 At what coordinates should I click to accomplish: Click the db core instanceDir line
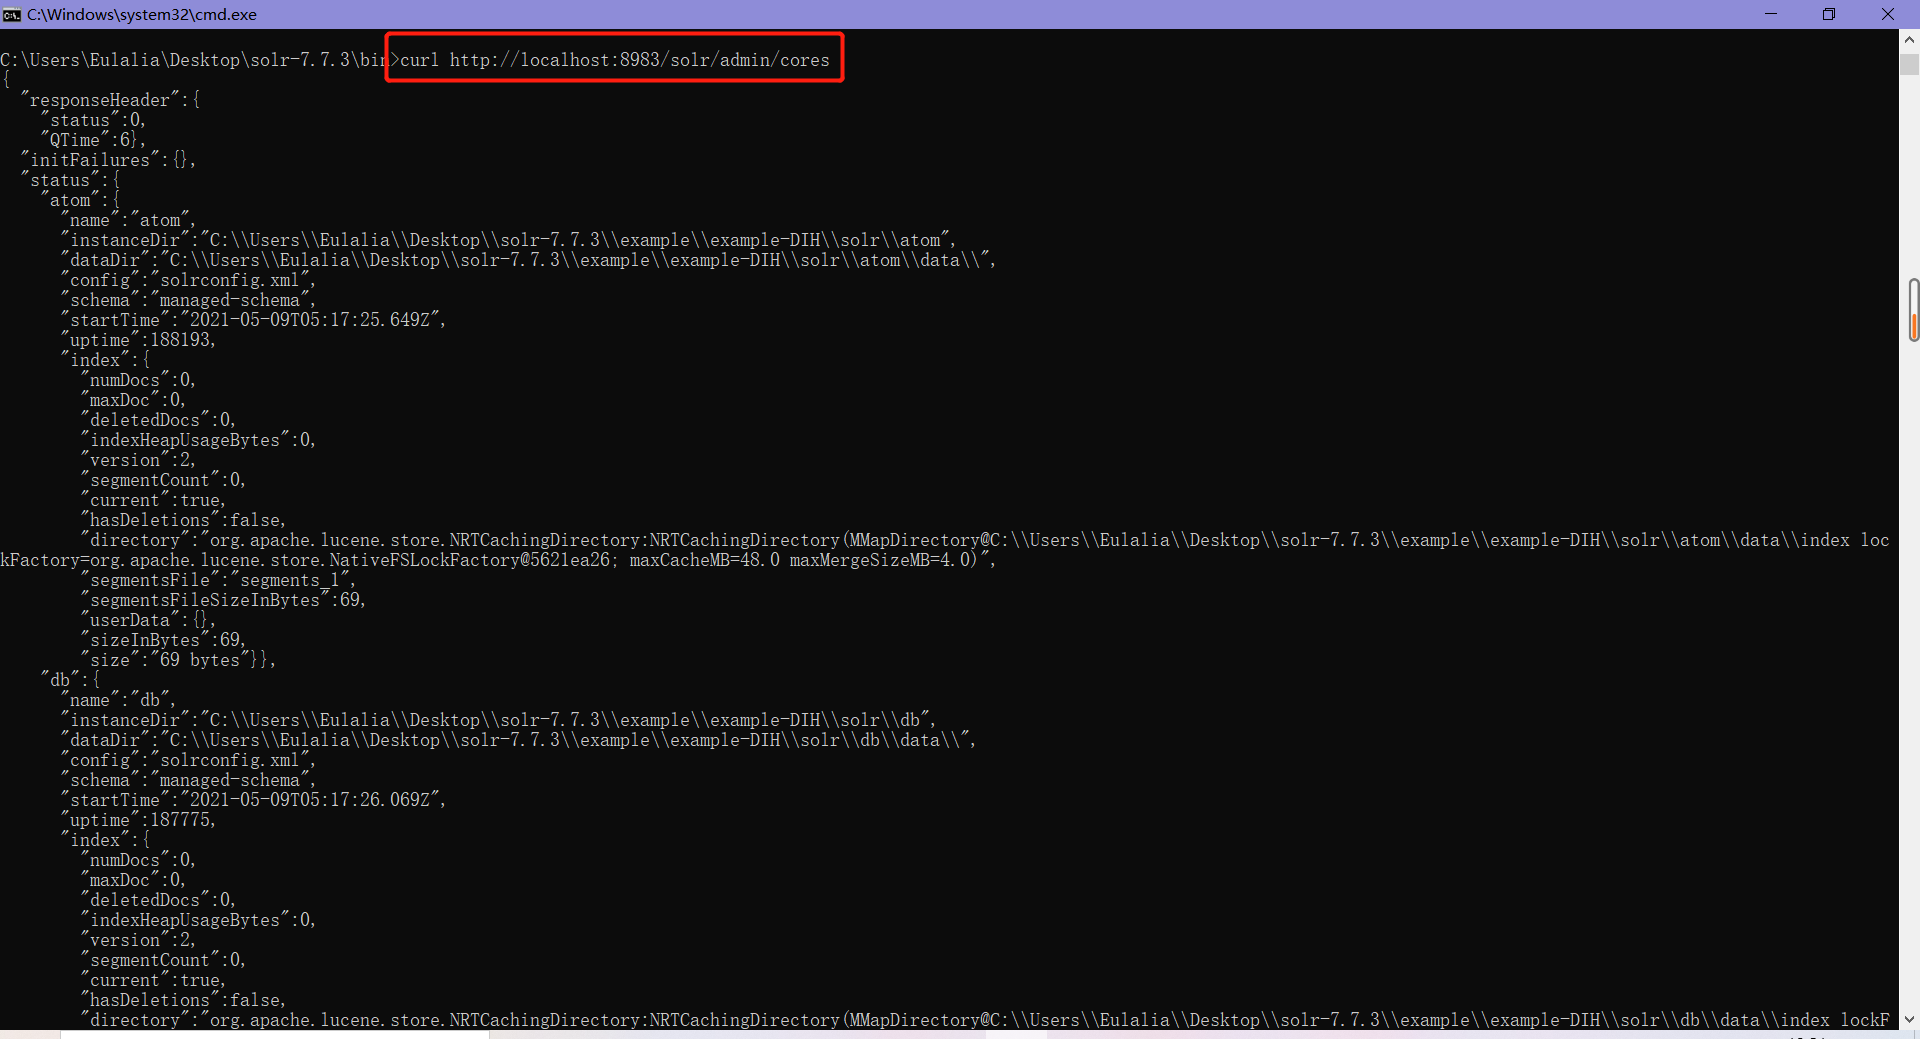click(499, 720)
